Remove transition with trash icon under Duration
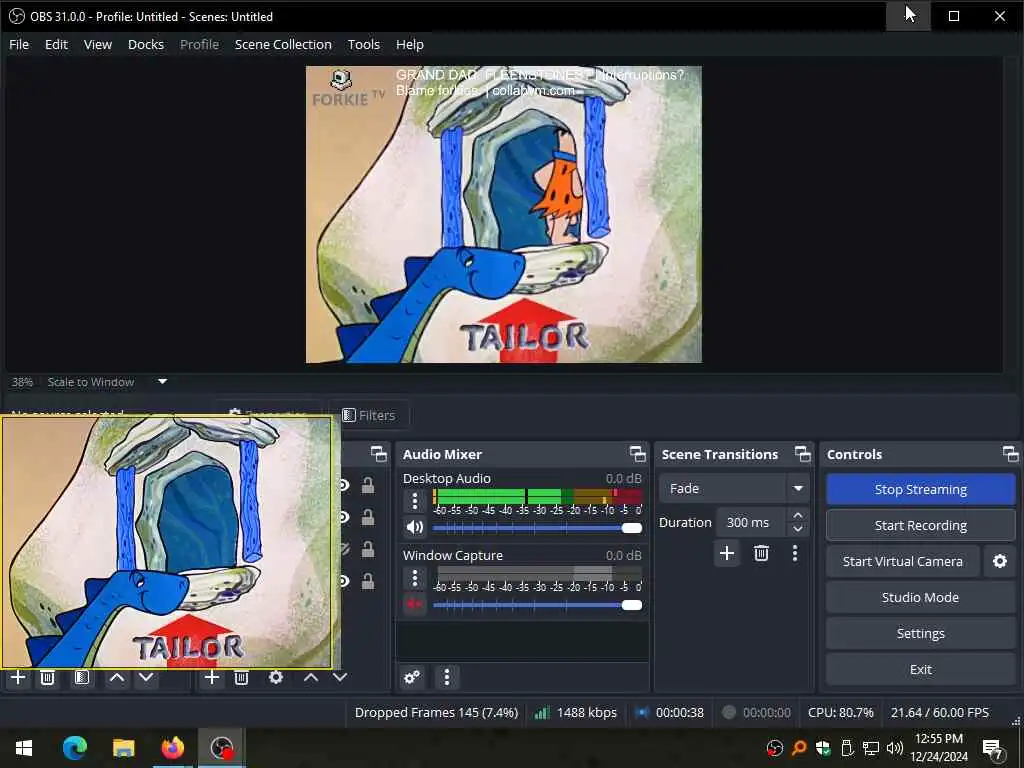 (x=761, y=553)
